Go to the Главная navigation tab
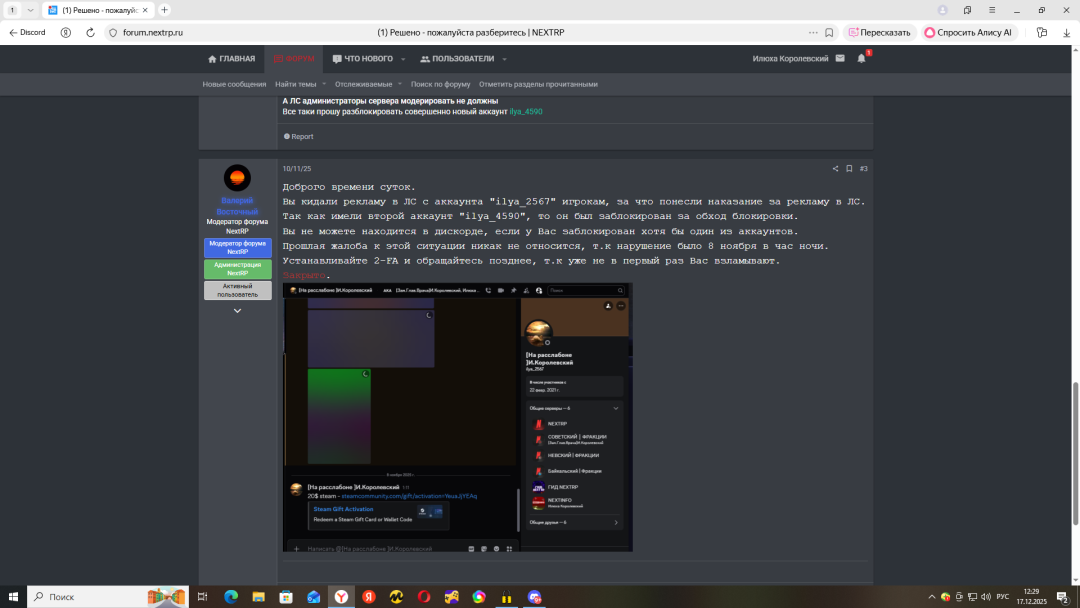This screenshot has width=1080, height=608. tap(231, 59)
